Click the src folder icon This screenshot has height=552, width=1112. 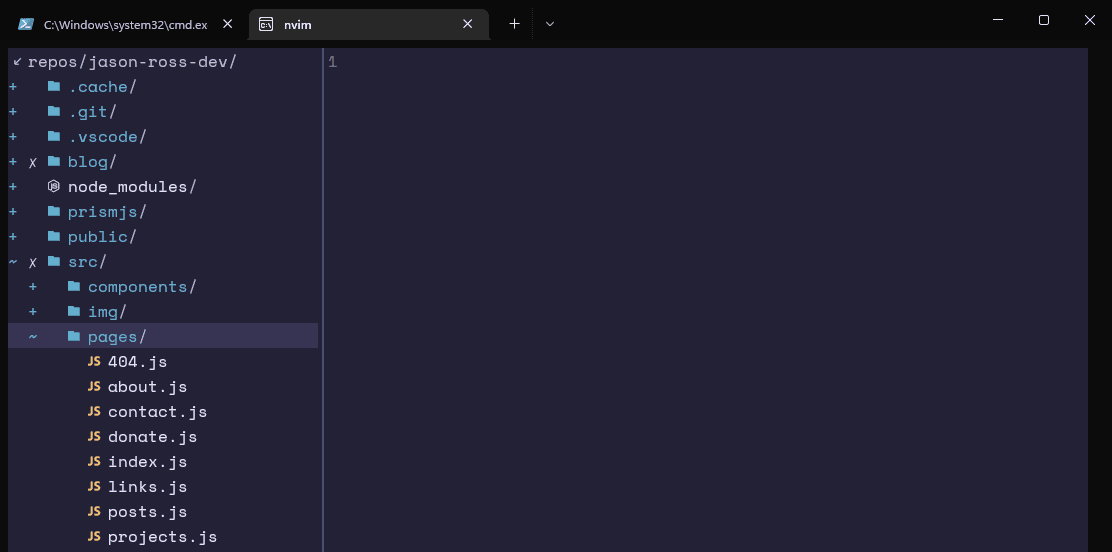(x=54, y=262)
